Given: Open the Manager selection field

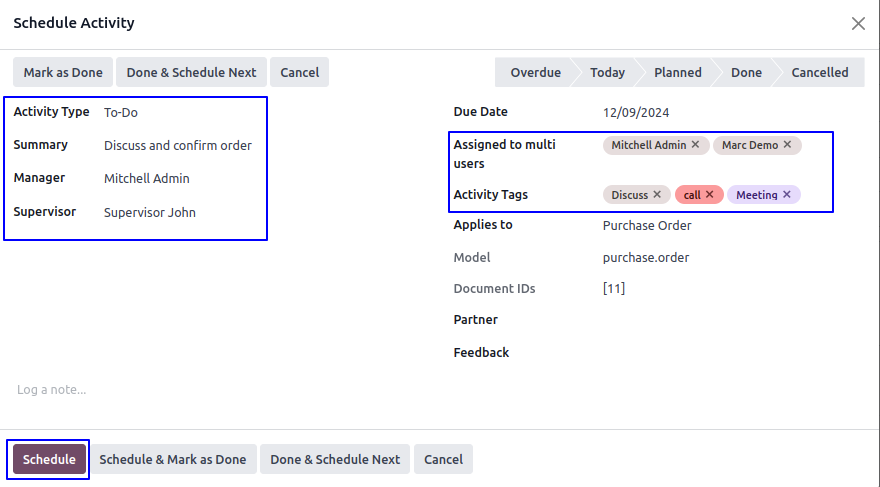Looking at the screenshot, I should pos(180,179).
